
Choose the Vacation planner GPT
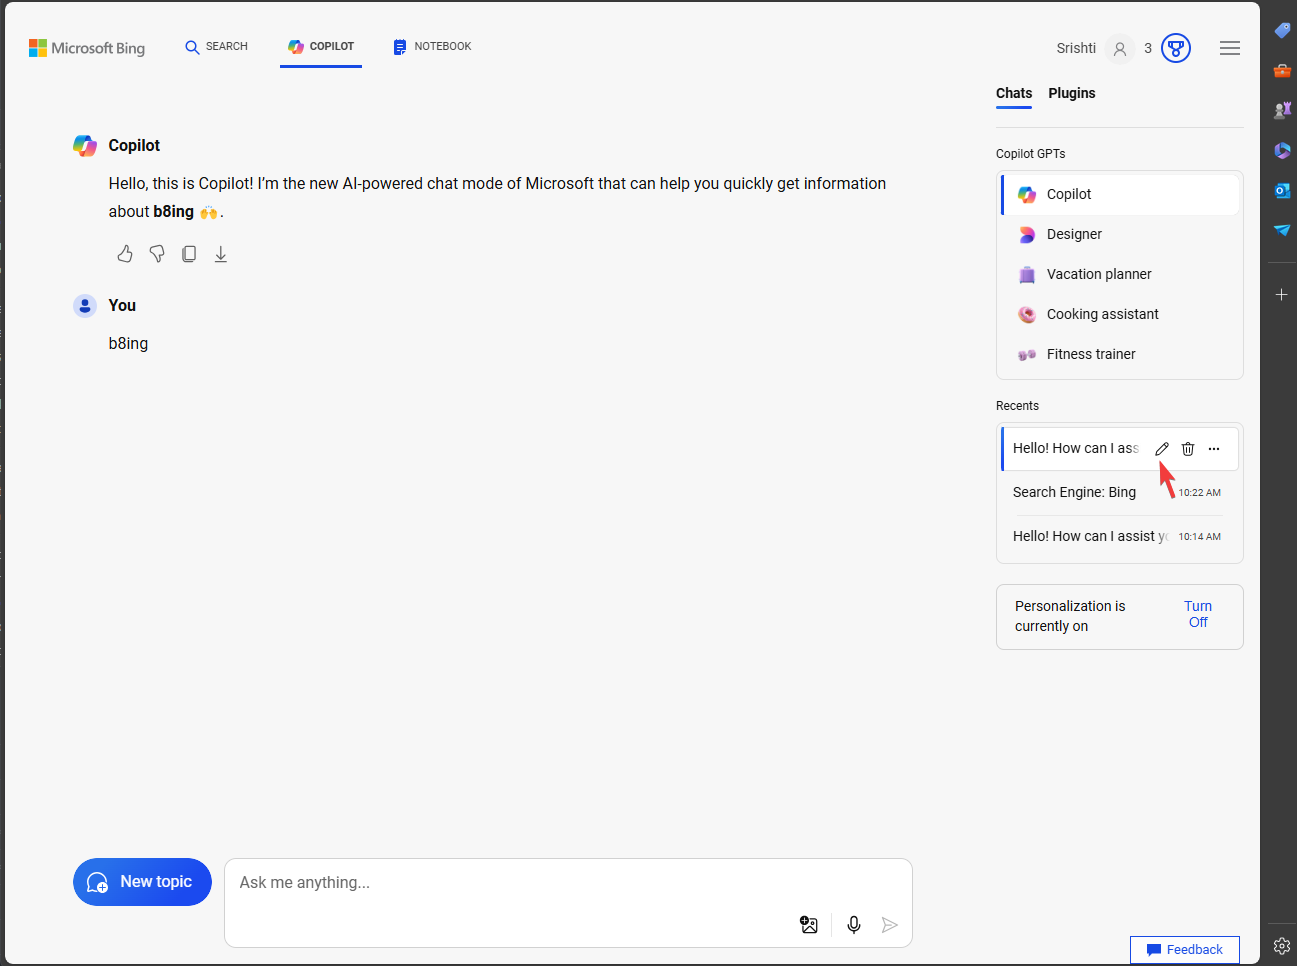(1120, 274)
